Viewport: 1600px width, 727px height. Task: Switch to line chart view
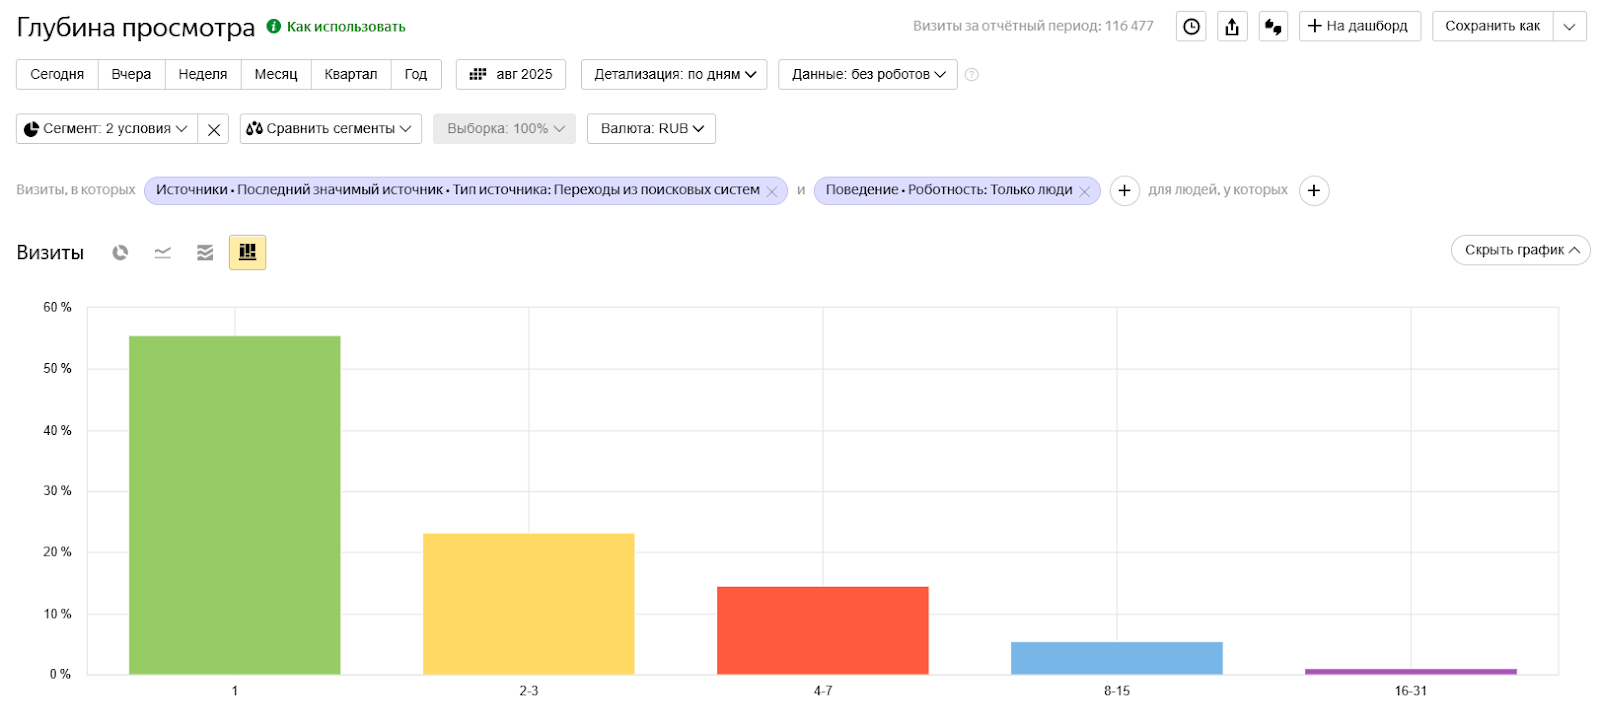tap(163, 253)
